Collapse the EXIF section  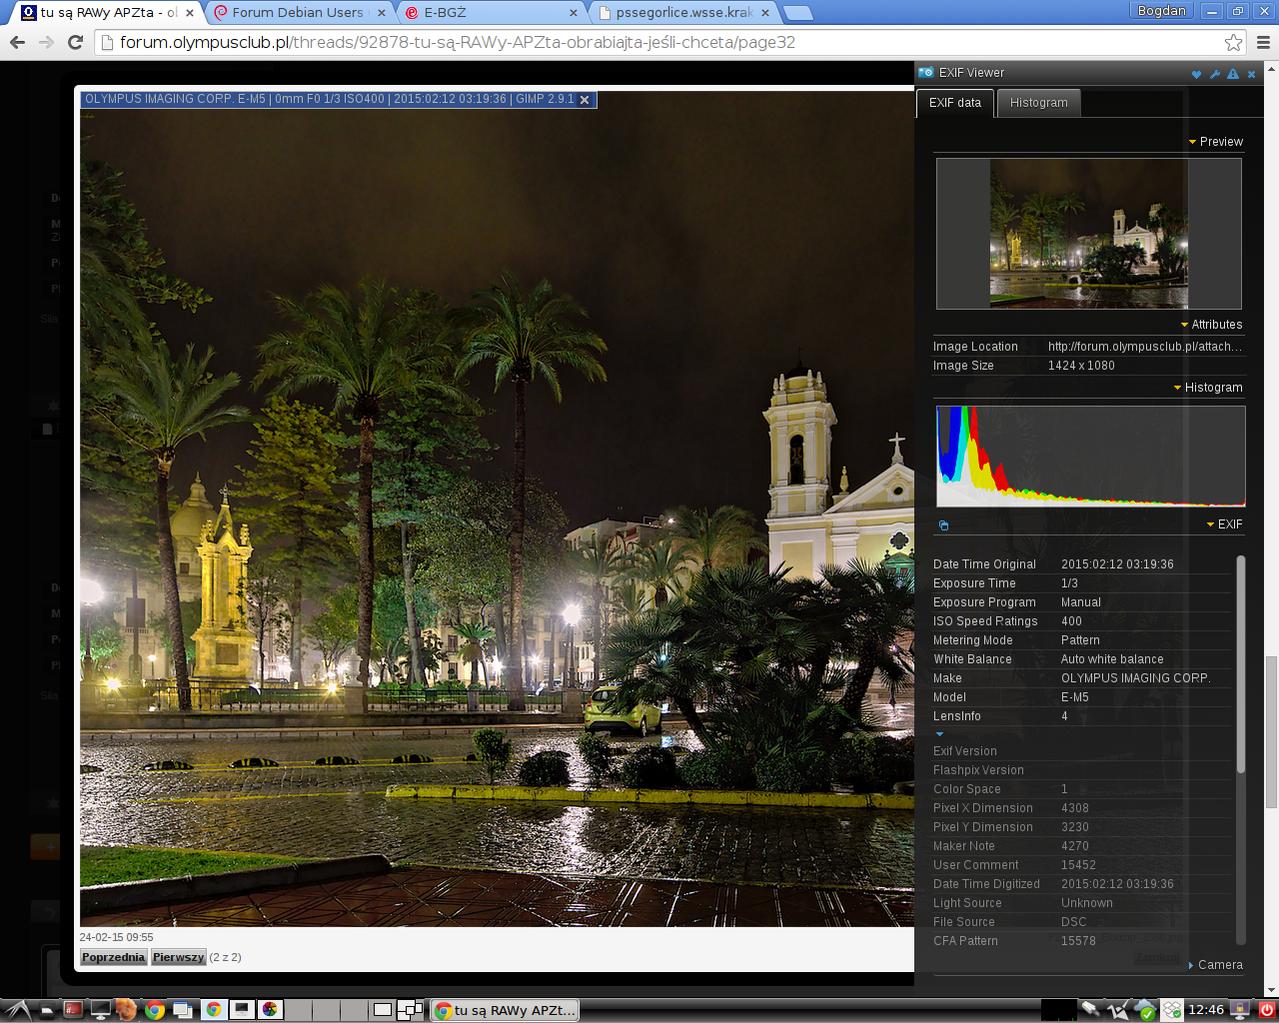1223,525
